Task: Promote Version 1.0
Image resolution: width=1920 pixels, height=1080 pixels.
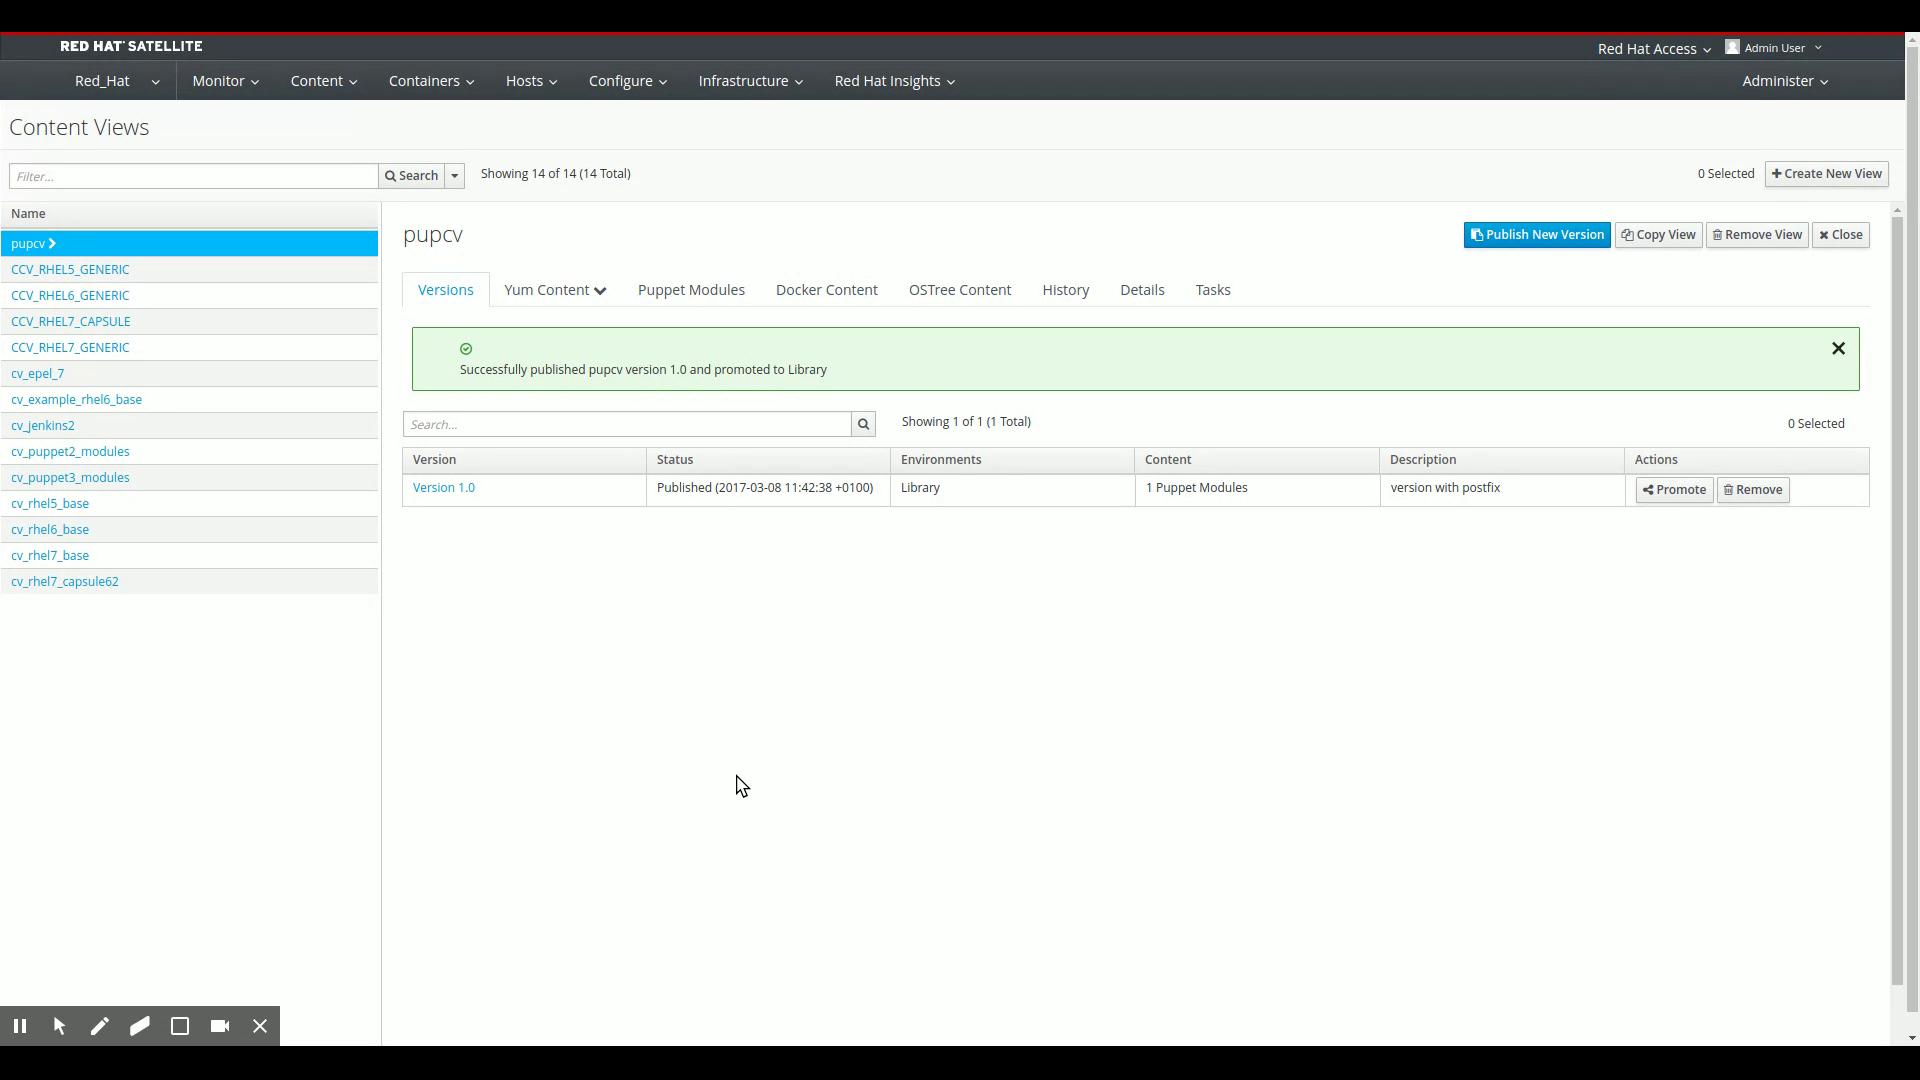Action: 1674,490
